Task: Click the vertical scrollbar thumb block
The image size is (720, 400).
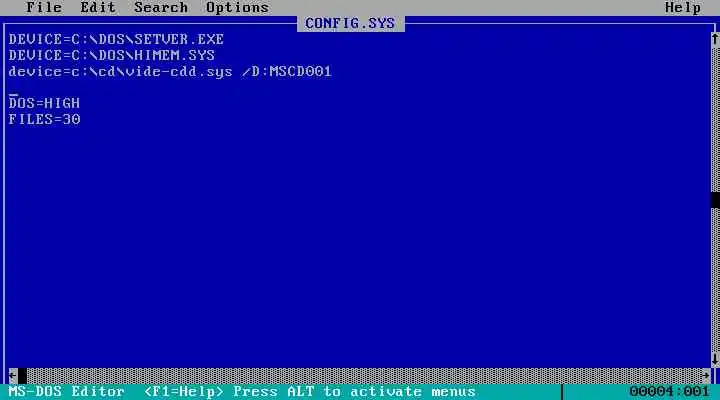Action: [715, 199]
